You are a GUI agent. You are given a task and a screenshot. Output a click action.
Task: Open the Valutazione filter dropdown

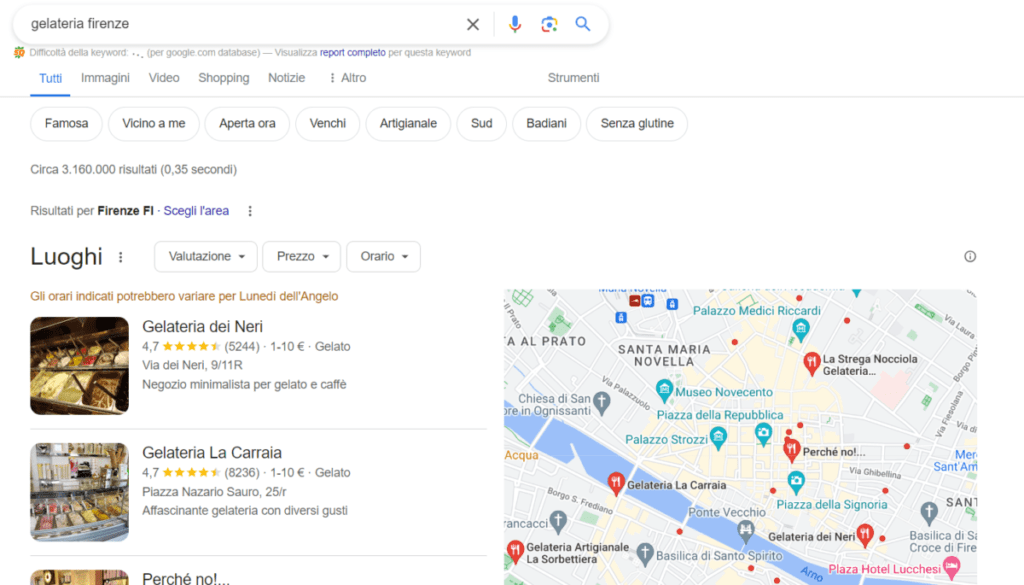point(206,257)
